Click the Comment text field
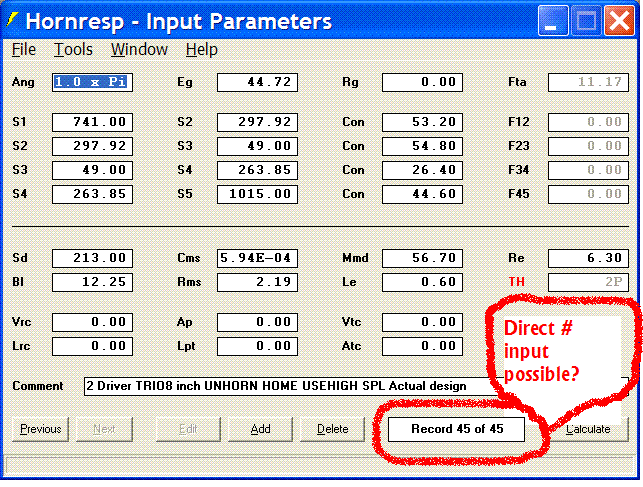Image resolution: width=643 pixels, height=487 pixels. (356, 386)
